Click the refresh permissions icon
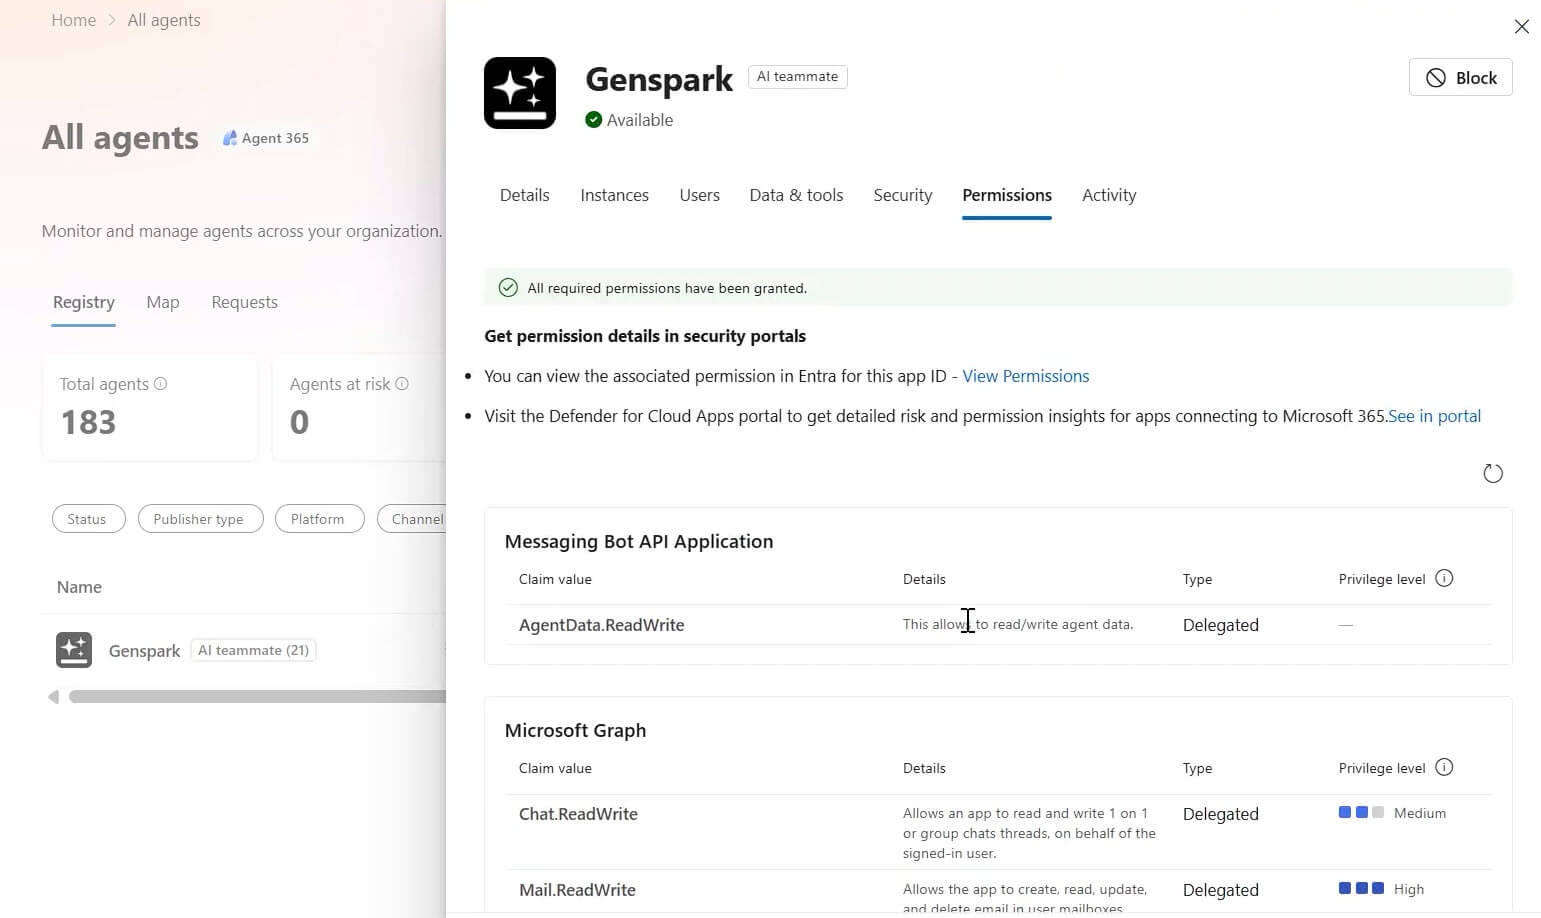 pos(1492,473)
